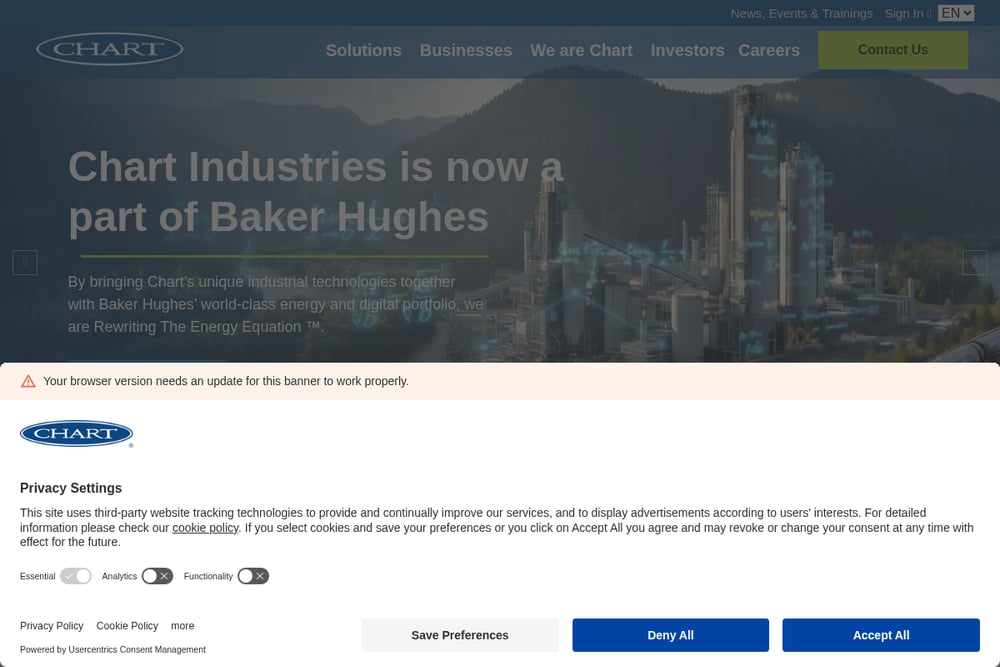Screen dimensions: 1000x667
Task: Open the EN language dropdown
Action: coord(956,13)
